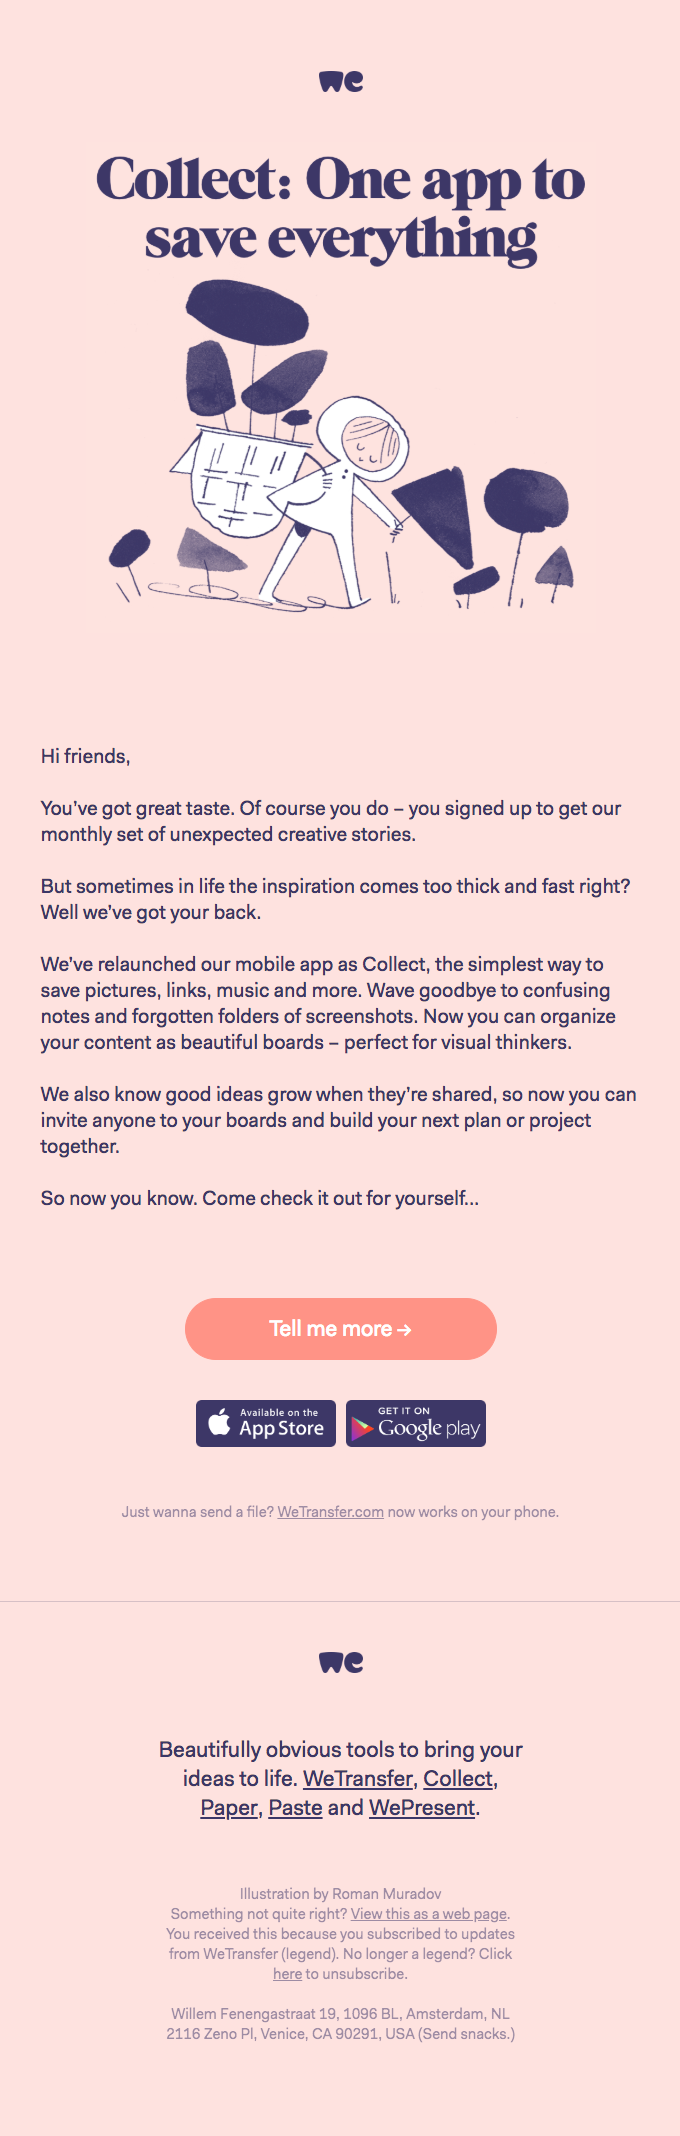
Task: Click the arrow inside the Tell me more button
Action: tap(404, 1329)
